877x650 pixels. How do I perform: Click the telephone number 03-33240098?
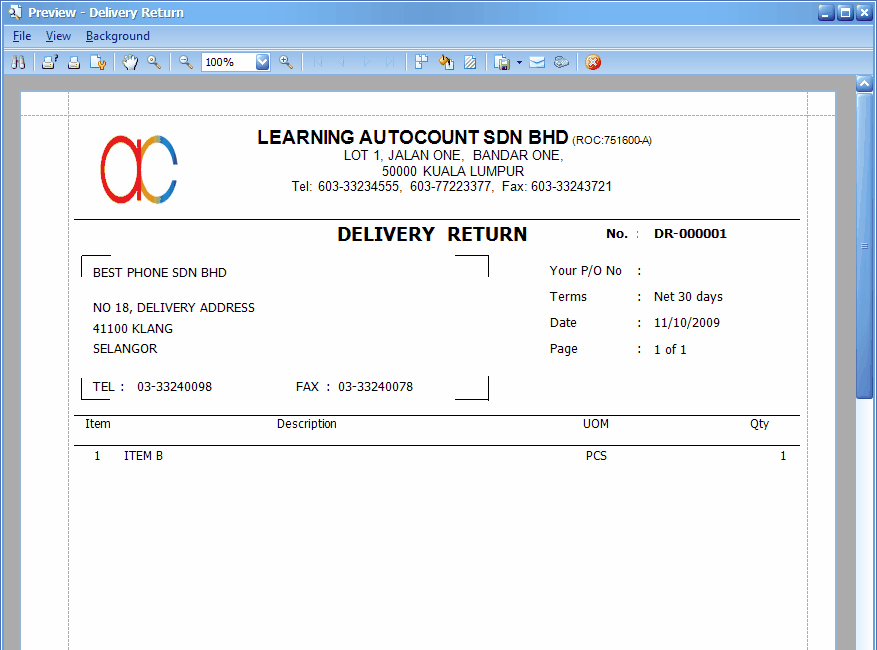pyautogui.click(x=175, y=387)
